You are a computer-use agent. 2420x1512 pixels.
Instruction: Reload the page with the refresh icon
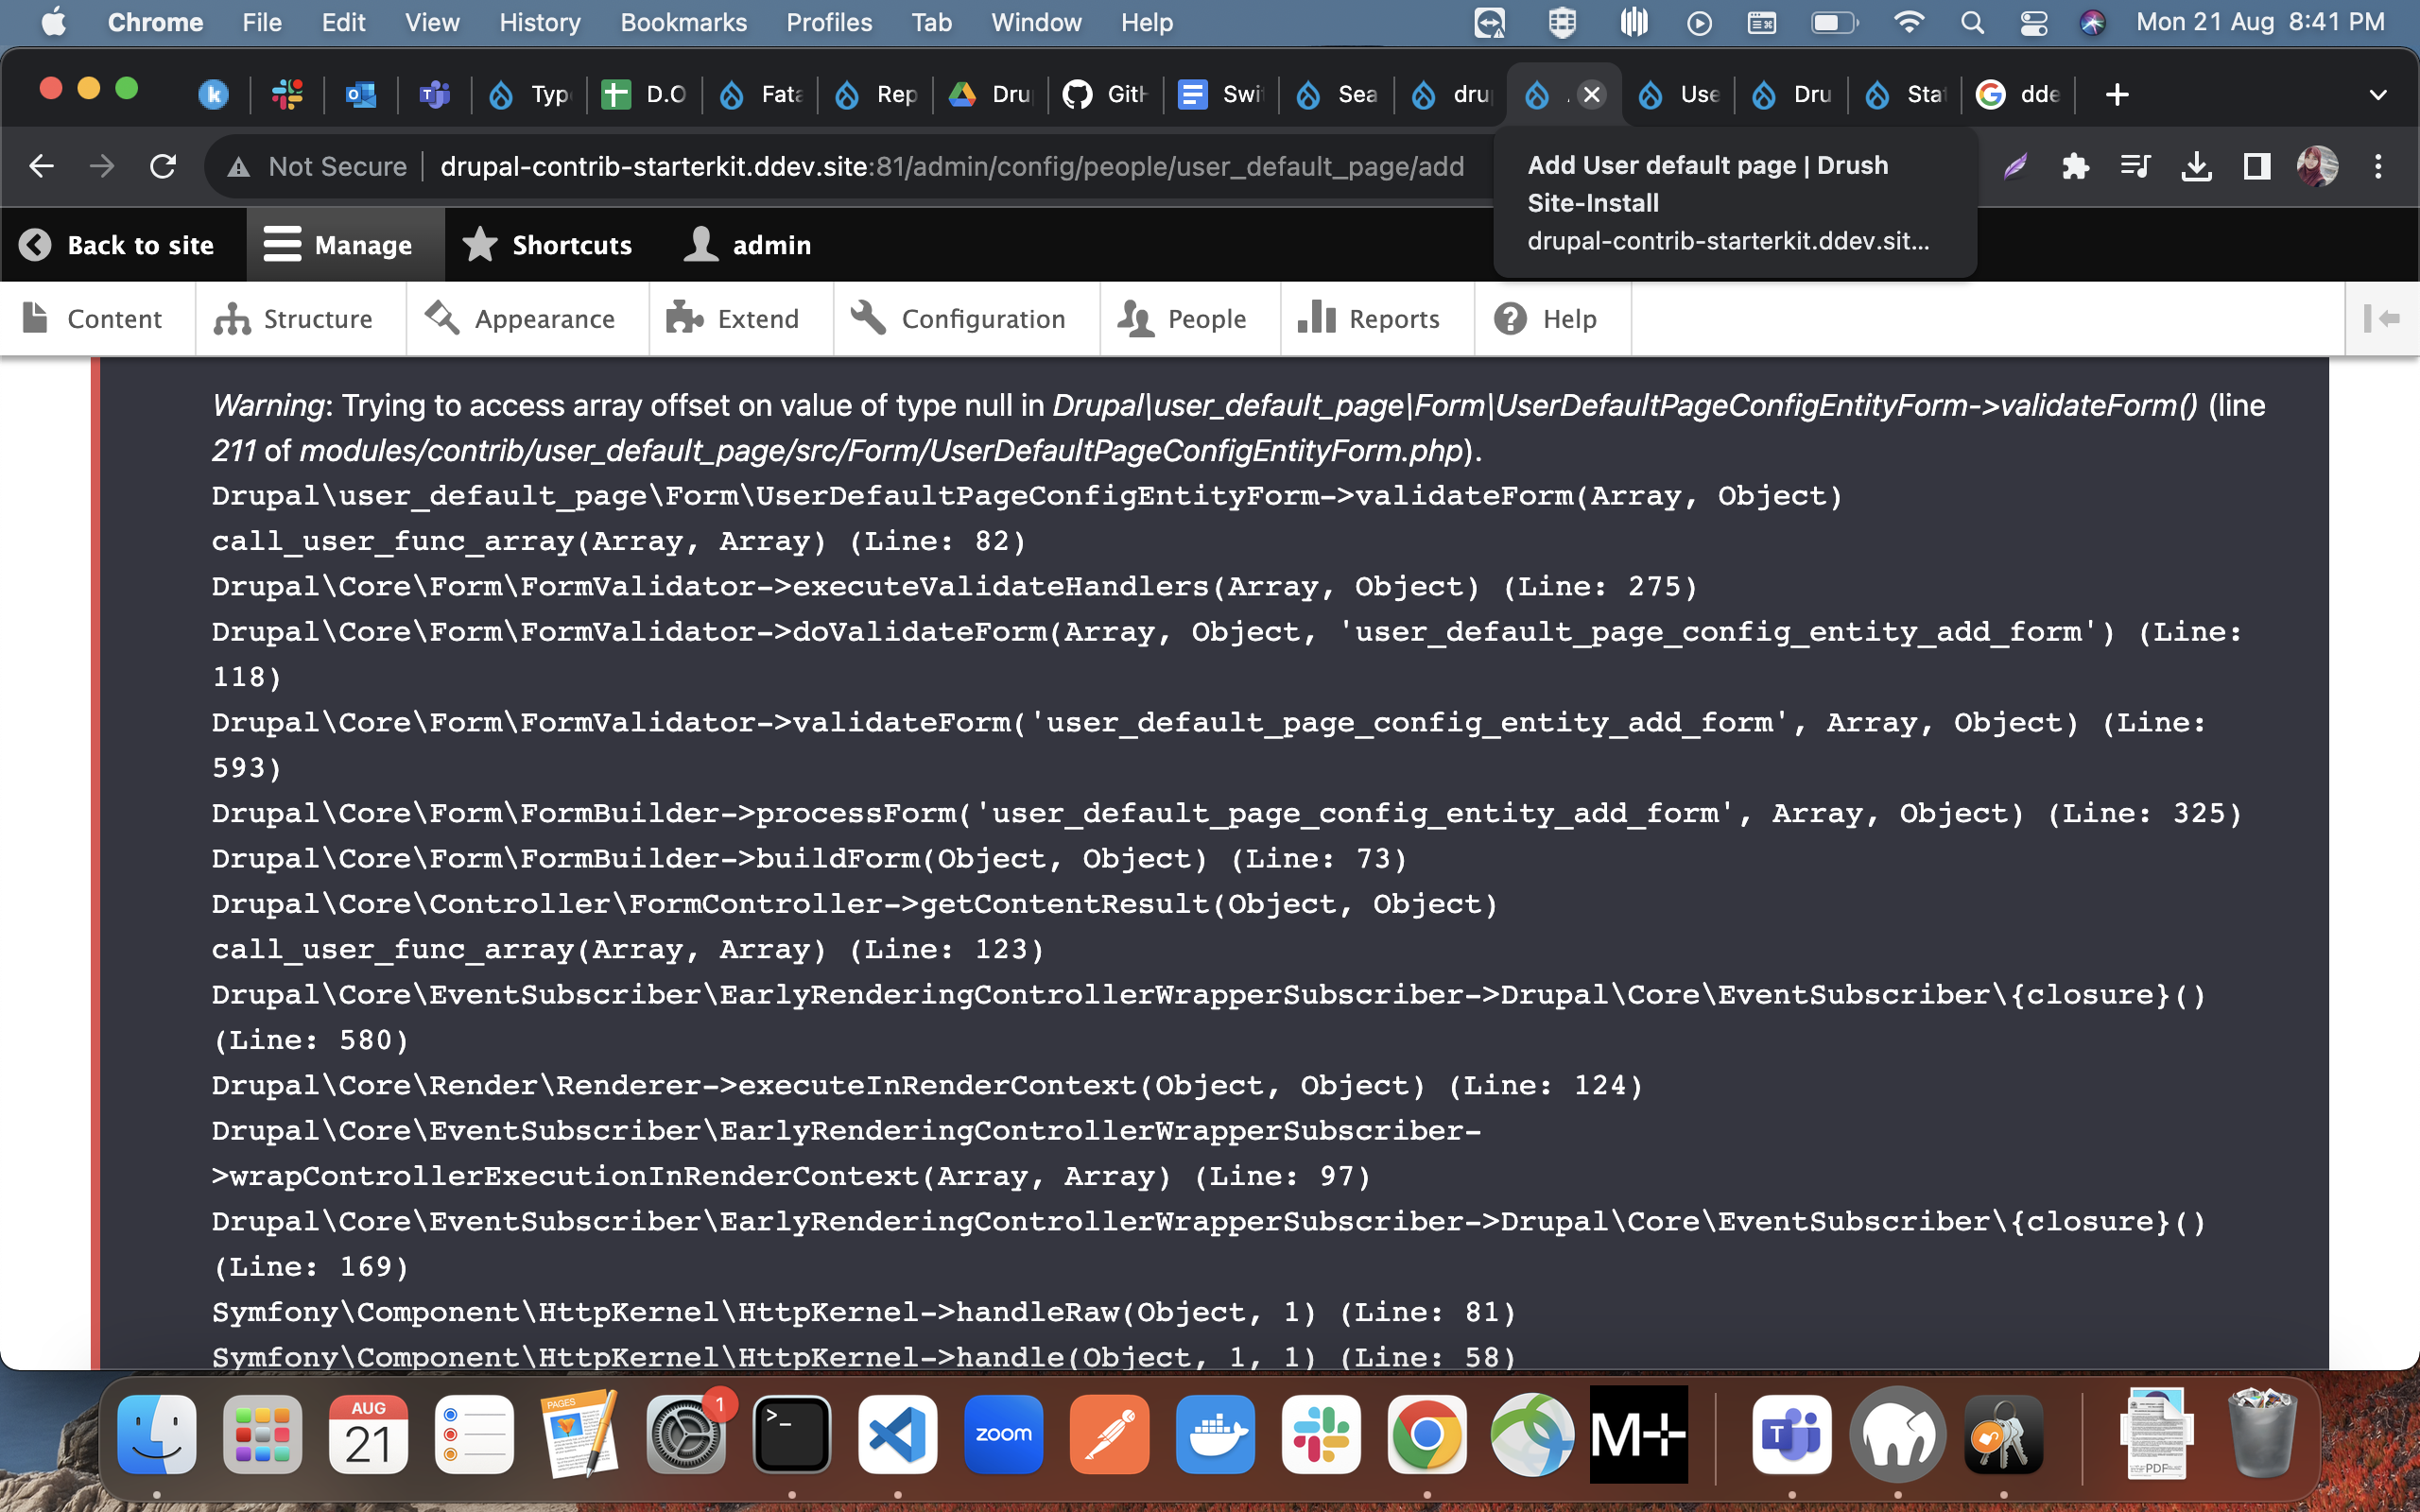coord(163,166)
